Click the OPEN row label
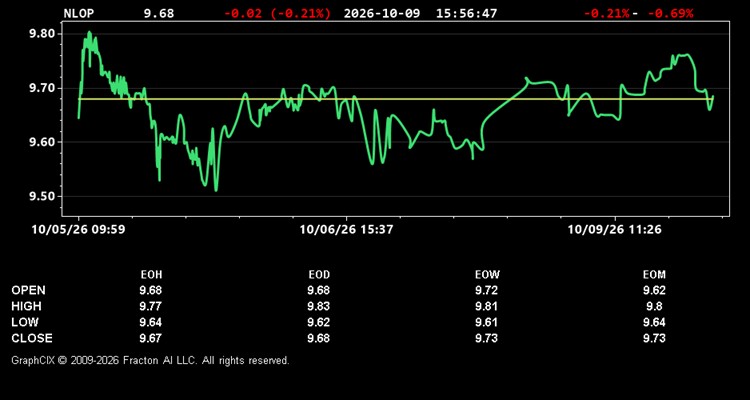 point(29,290)
